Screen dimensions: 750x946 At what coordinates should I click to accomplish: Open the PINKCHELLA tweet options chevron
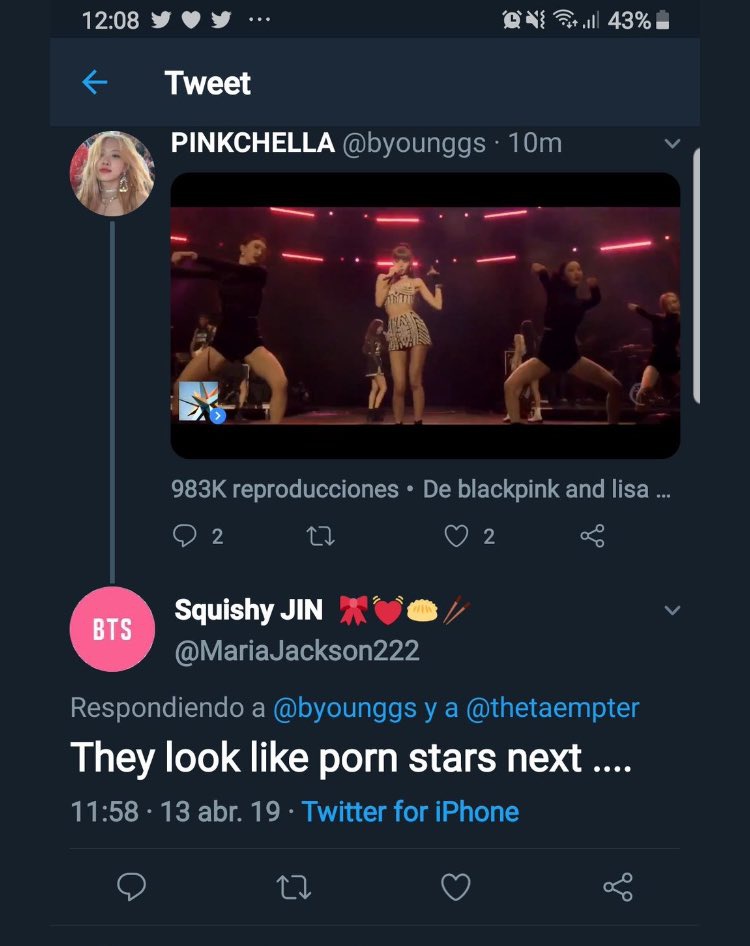pyautogui.click(x=673, y=144)
